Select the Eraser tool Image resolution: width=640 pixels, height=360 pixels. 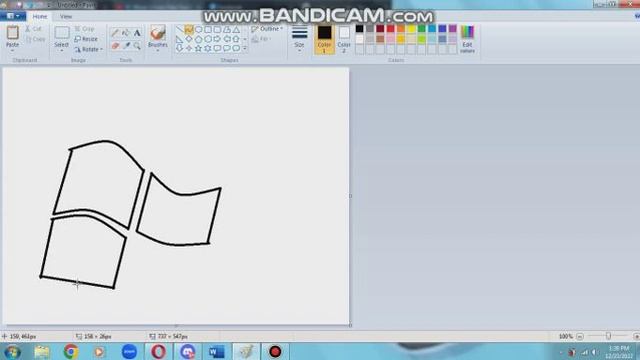tap(116, 46)
